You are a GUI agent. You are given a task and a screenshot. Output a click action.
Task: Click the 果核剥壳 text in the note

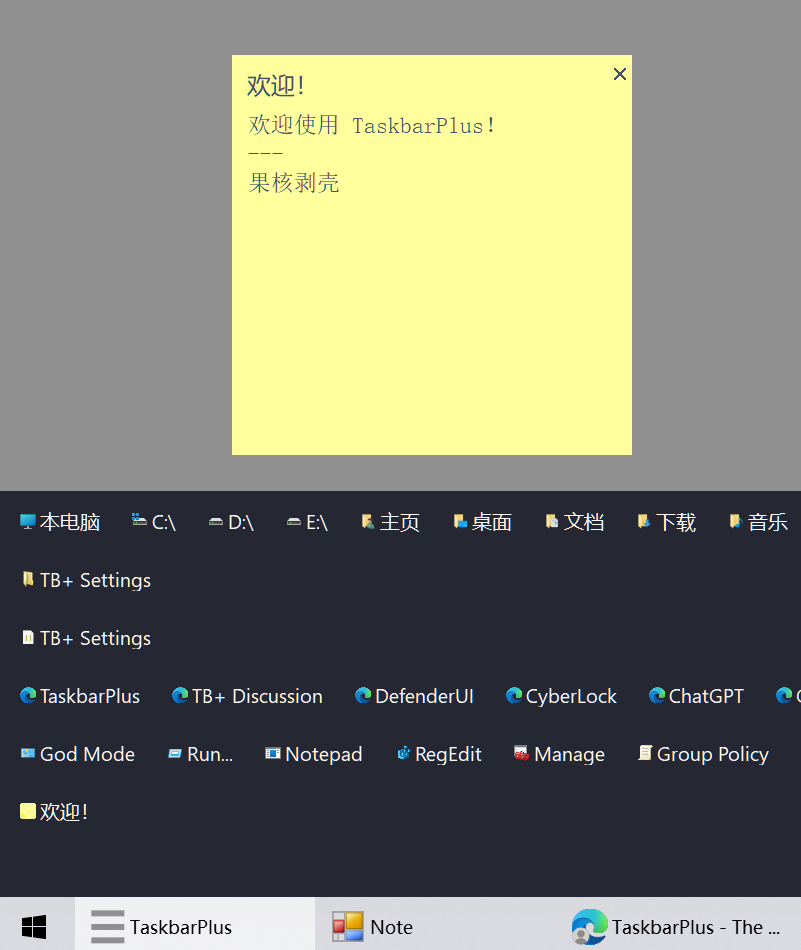294,182
